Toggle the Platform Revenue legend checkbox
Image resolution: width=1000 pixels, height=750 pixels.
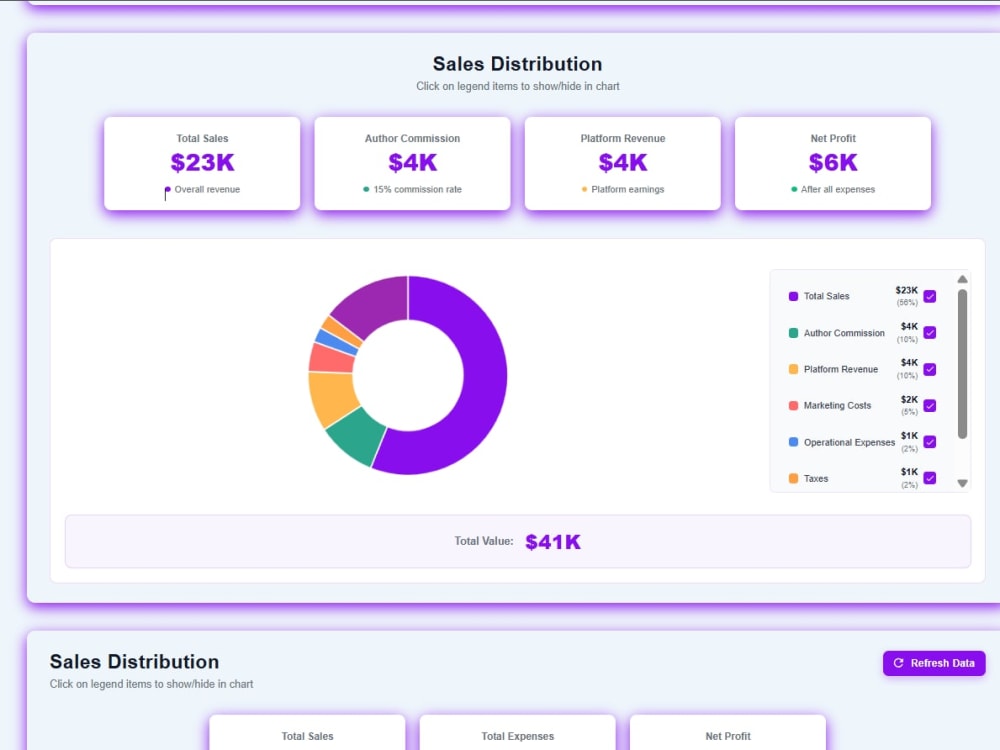[x=930, y=369]
